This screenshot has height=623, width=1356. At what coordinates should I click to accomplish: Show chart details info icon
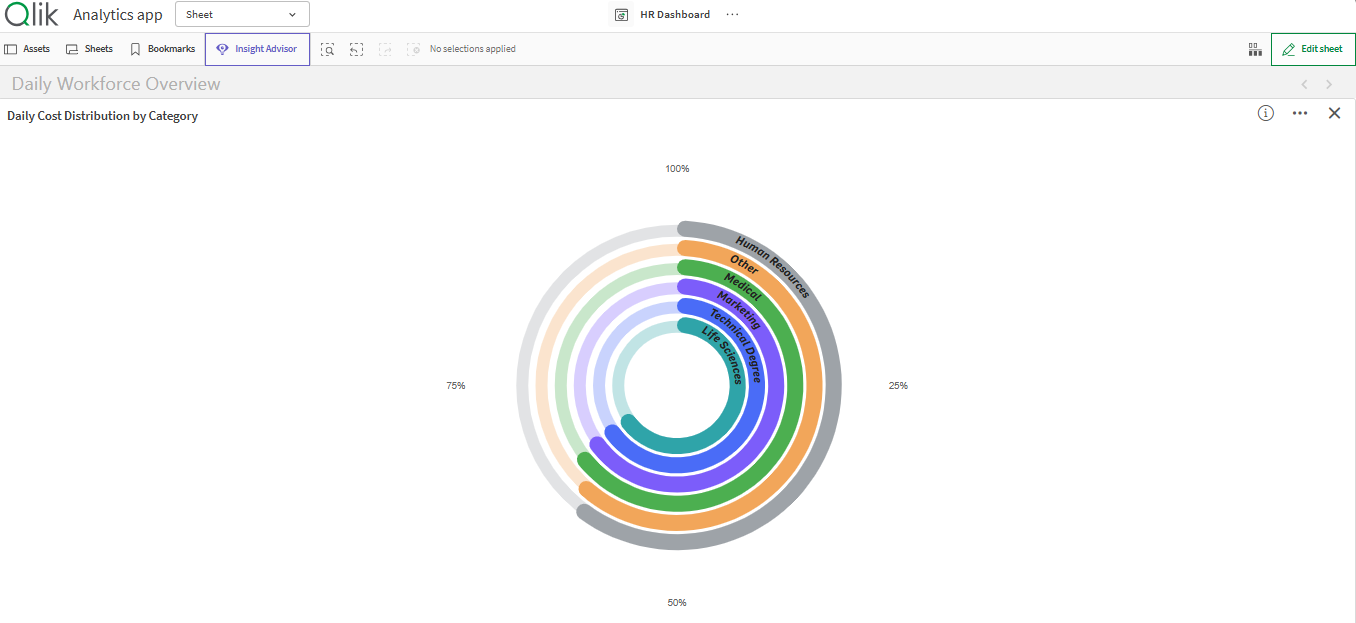pyautogui.click(x=1265, y=113)
